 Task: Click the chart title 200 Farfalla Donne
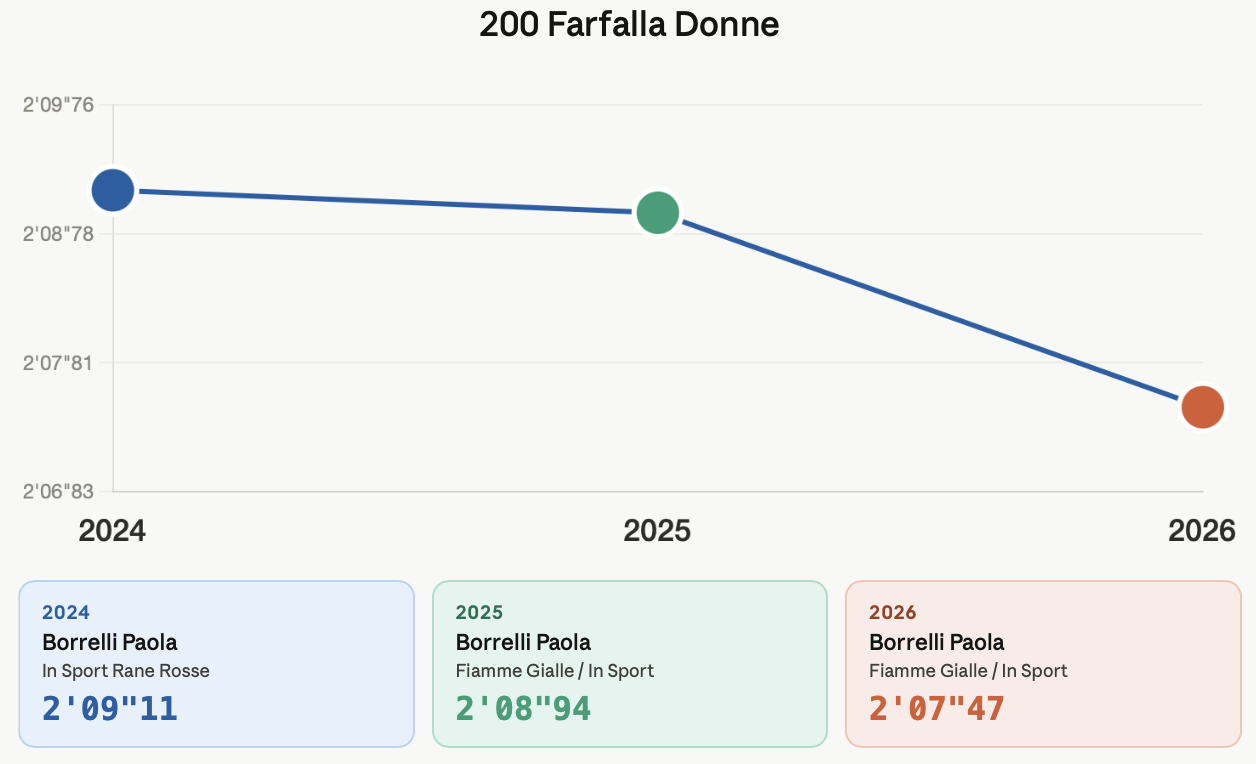629,24
